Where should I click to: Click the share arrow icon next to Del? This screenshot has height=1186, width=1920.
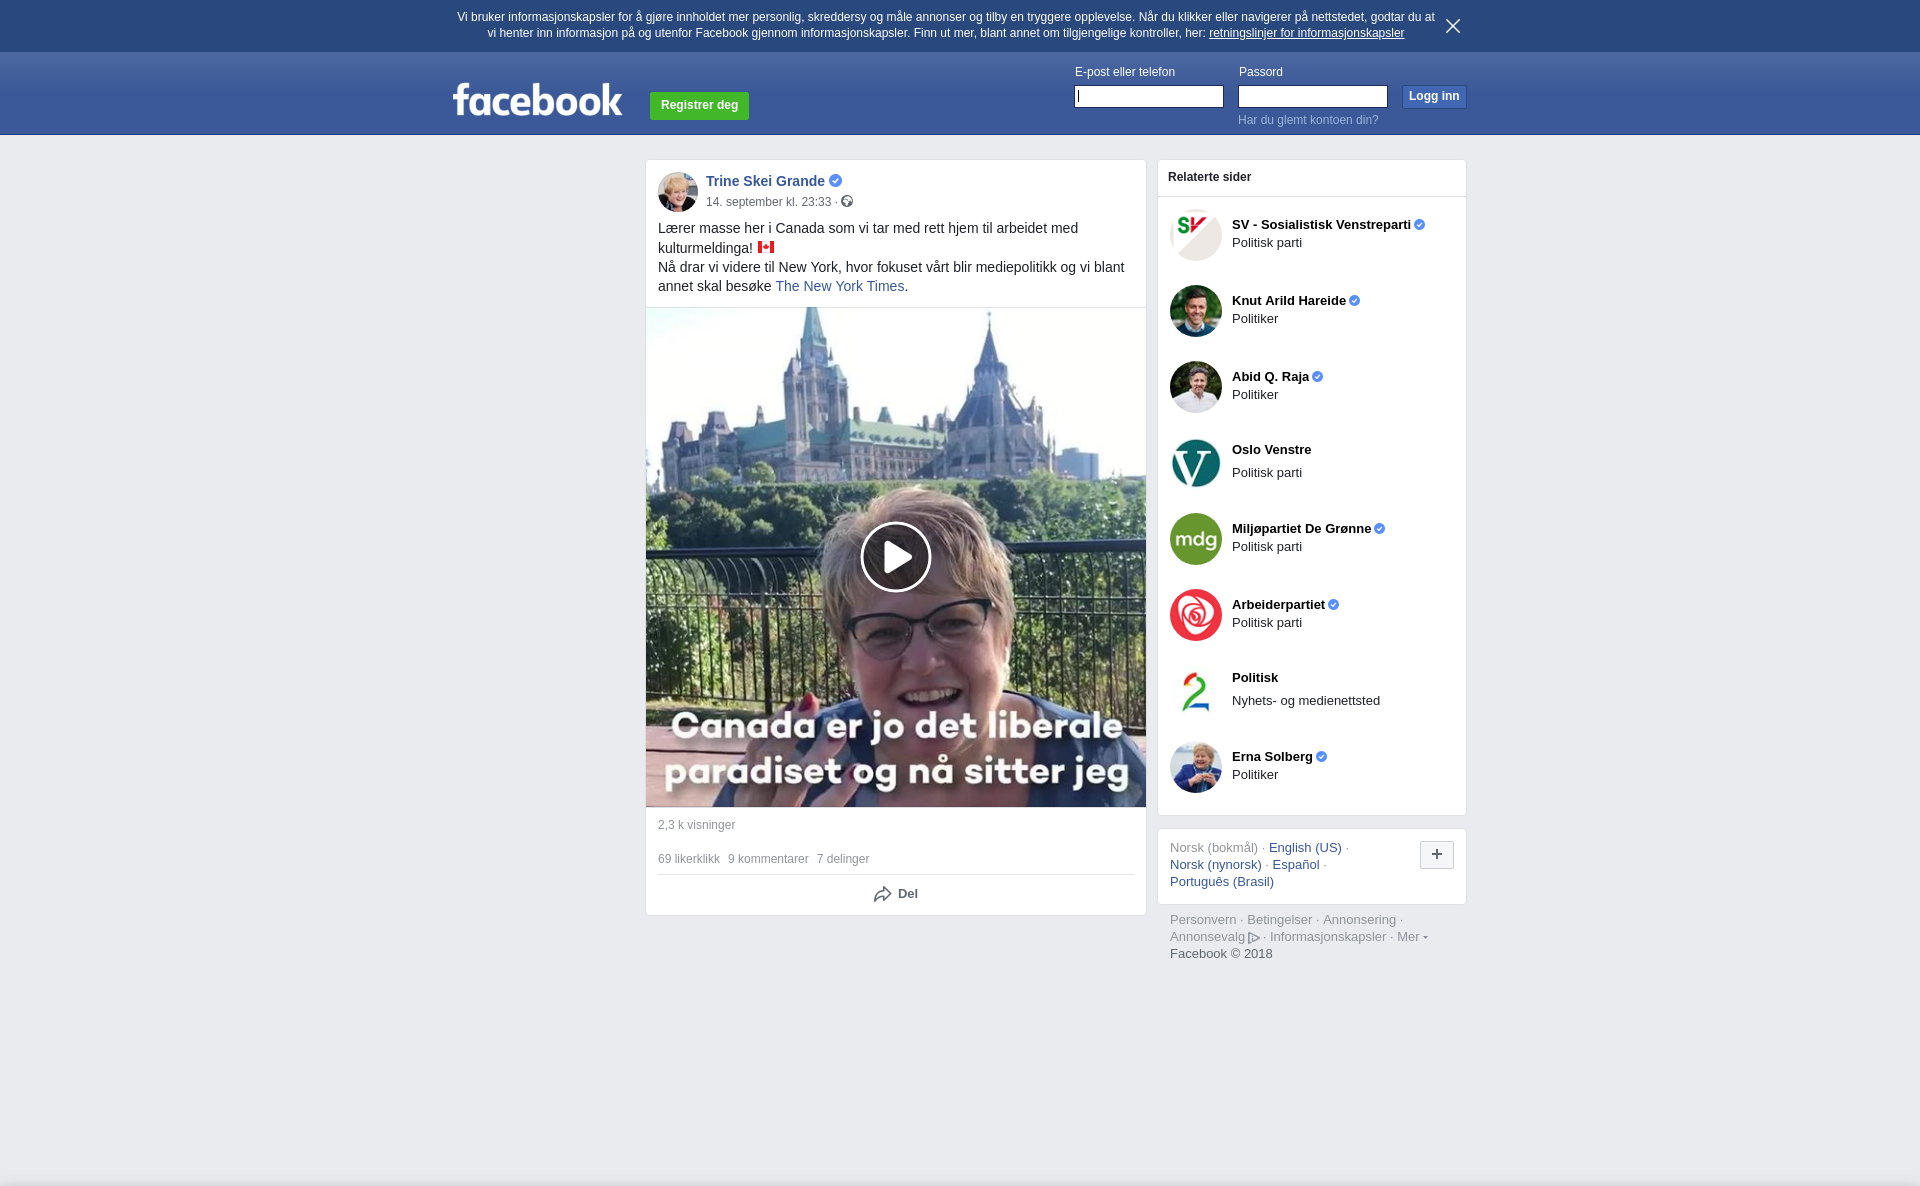pos(882,894)
